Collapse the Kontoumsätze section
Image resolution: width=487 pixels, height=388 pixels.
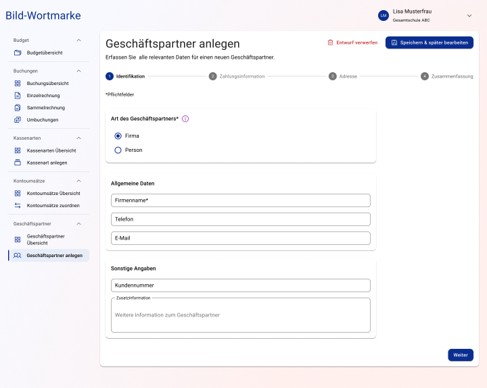[79, 181]
